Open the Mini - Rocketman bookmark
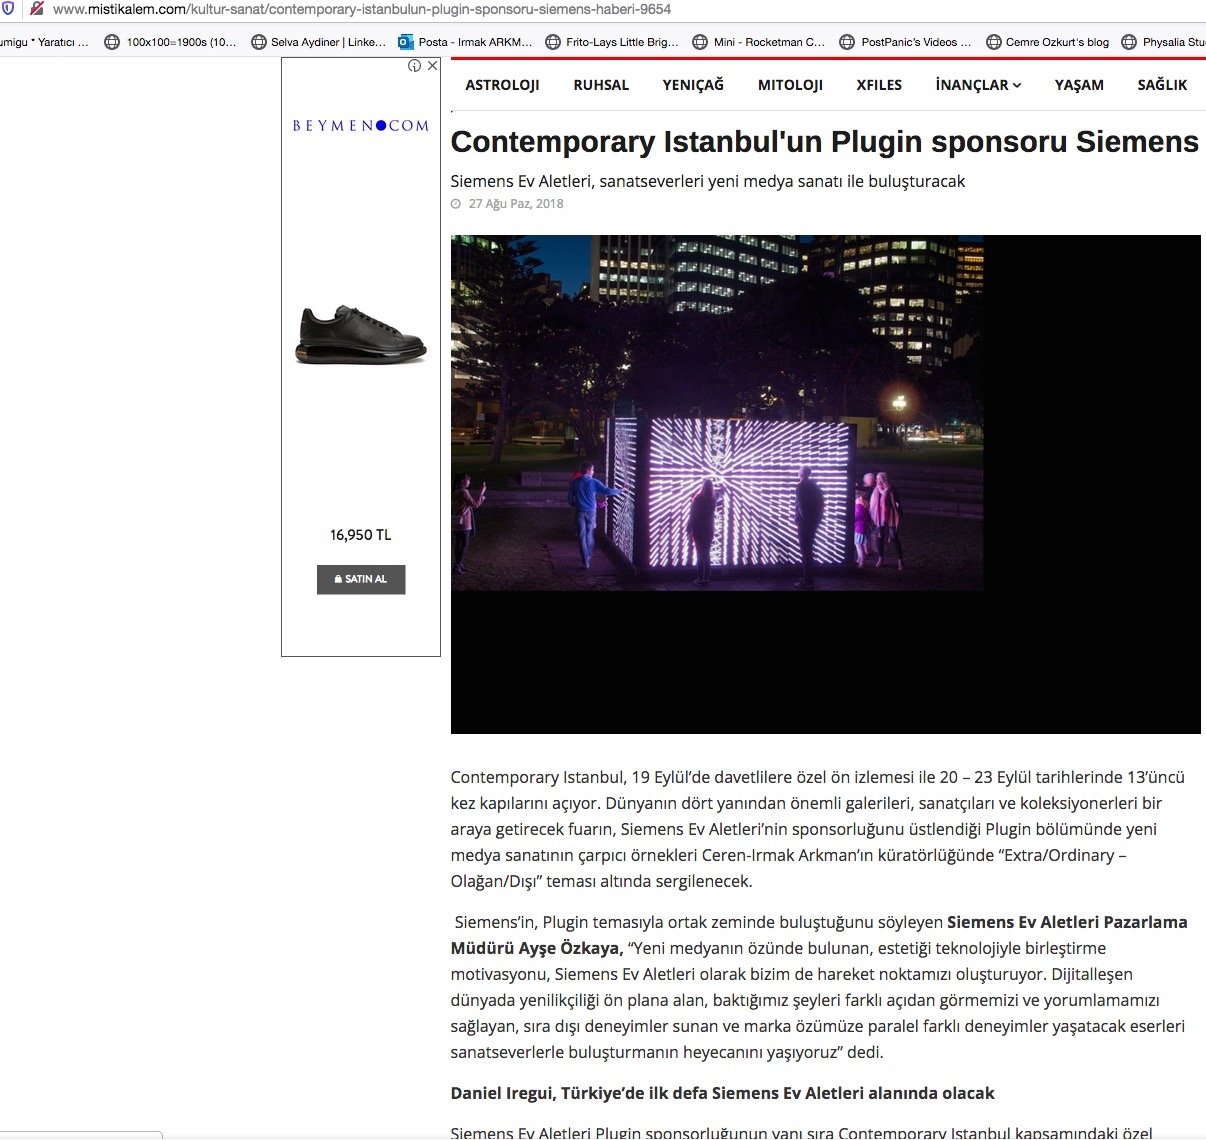The width and height of the screenshot is (1206, 1140). (759, 42)
